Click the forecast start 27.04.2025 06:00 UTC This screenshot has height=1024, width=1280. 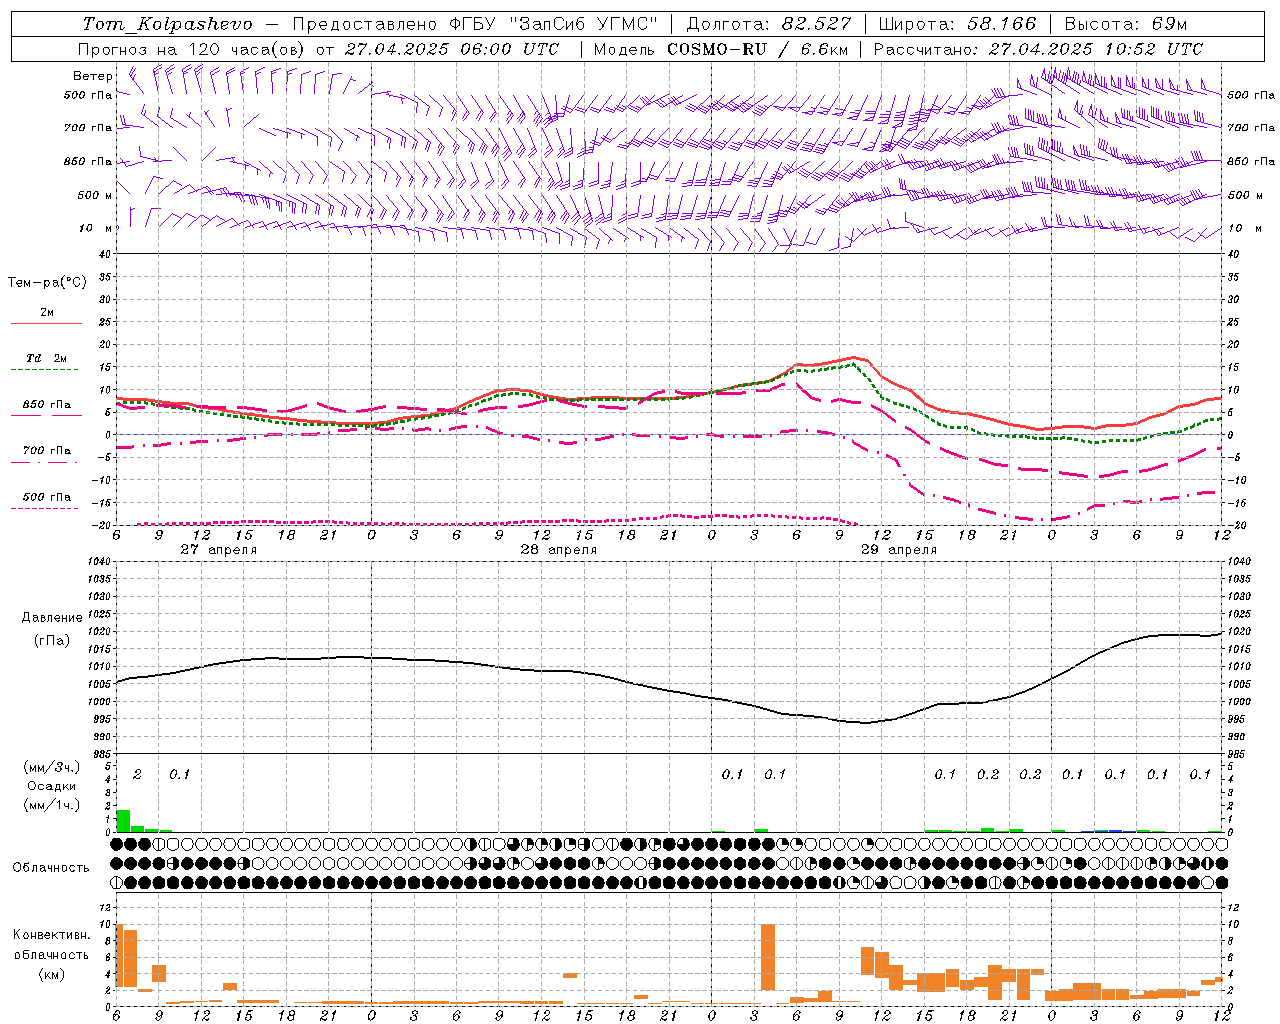[x=452, y=49]
